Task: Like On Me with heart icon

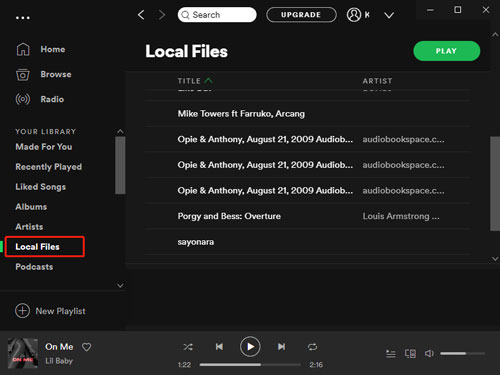Action: [x=87, y=347]
